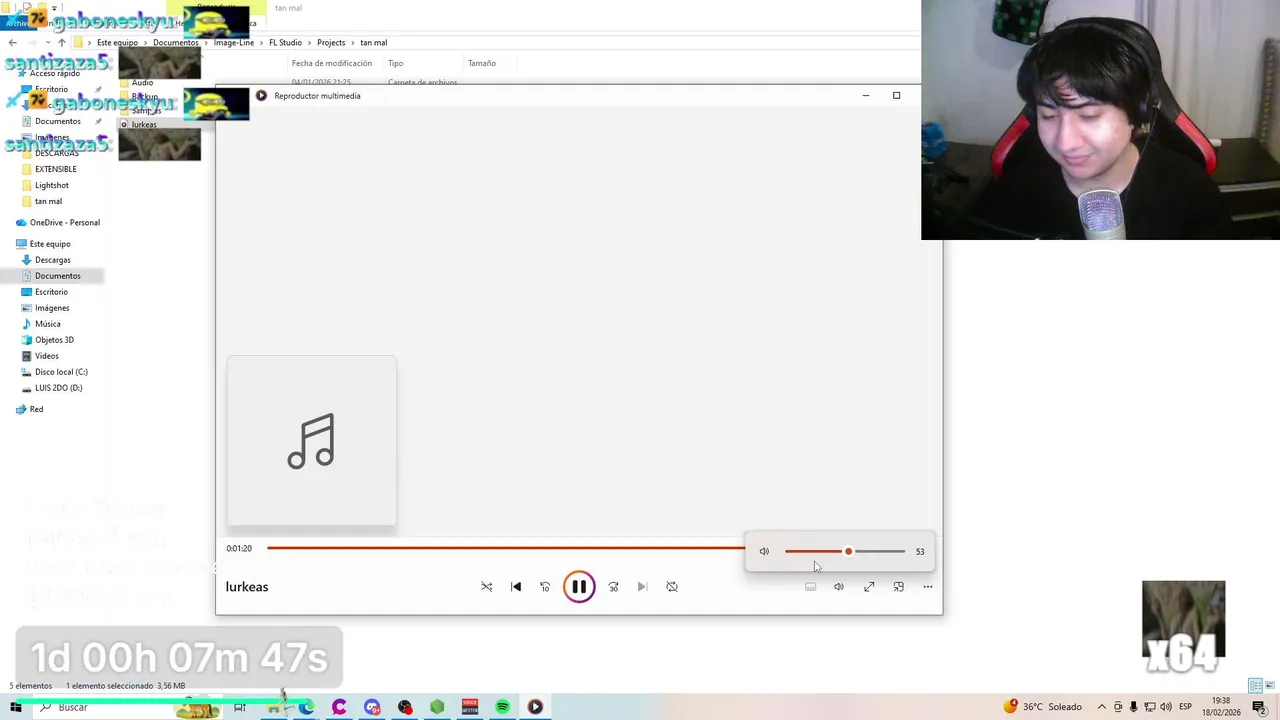1280x720 pixels.
Task: Toggle shuffle in the media player
Action: 486,587
